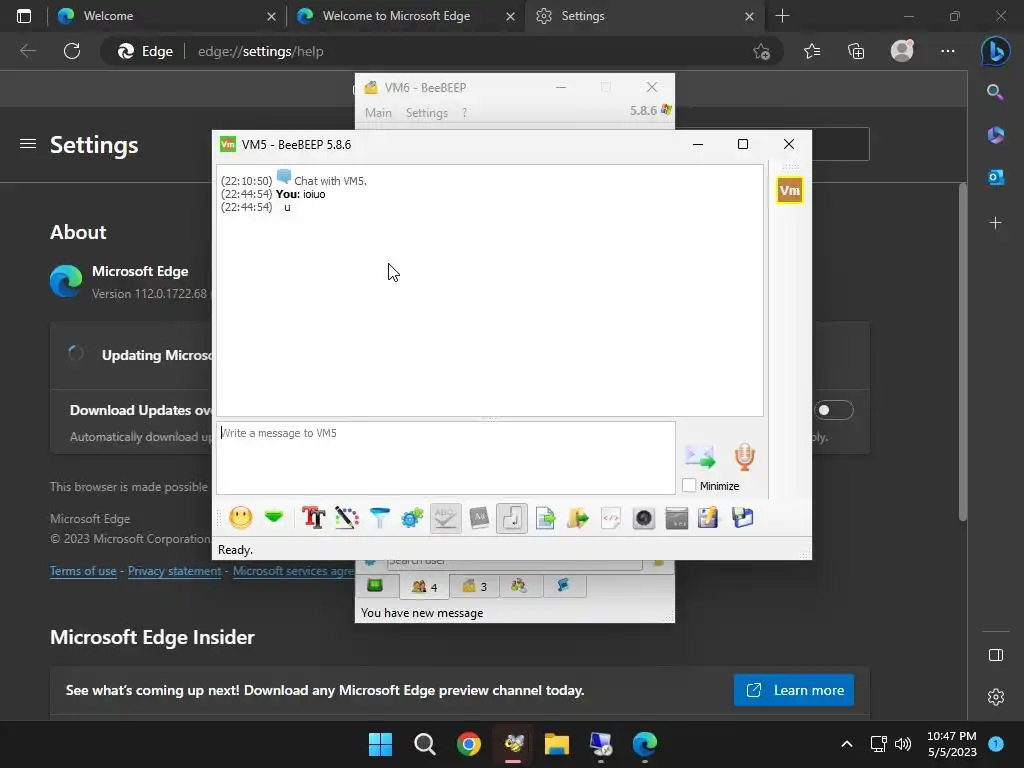
Task: Click the Edge settings page scrollbar
Action: point(963,353)
